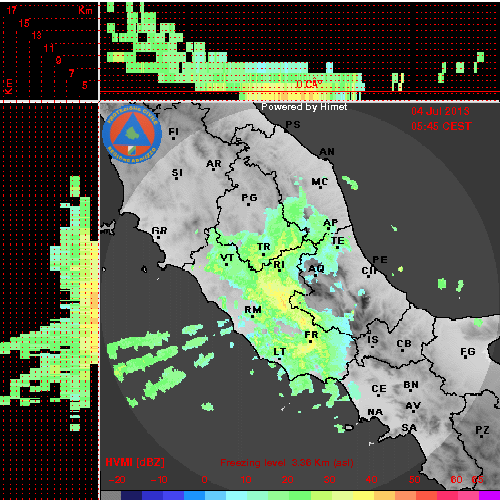Click the purple swatch ending the color bar
500x500 pixels.
[x=489, y=495]
